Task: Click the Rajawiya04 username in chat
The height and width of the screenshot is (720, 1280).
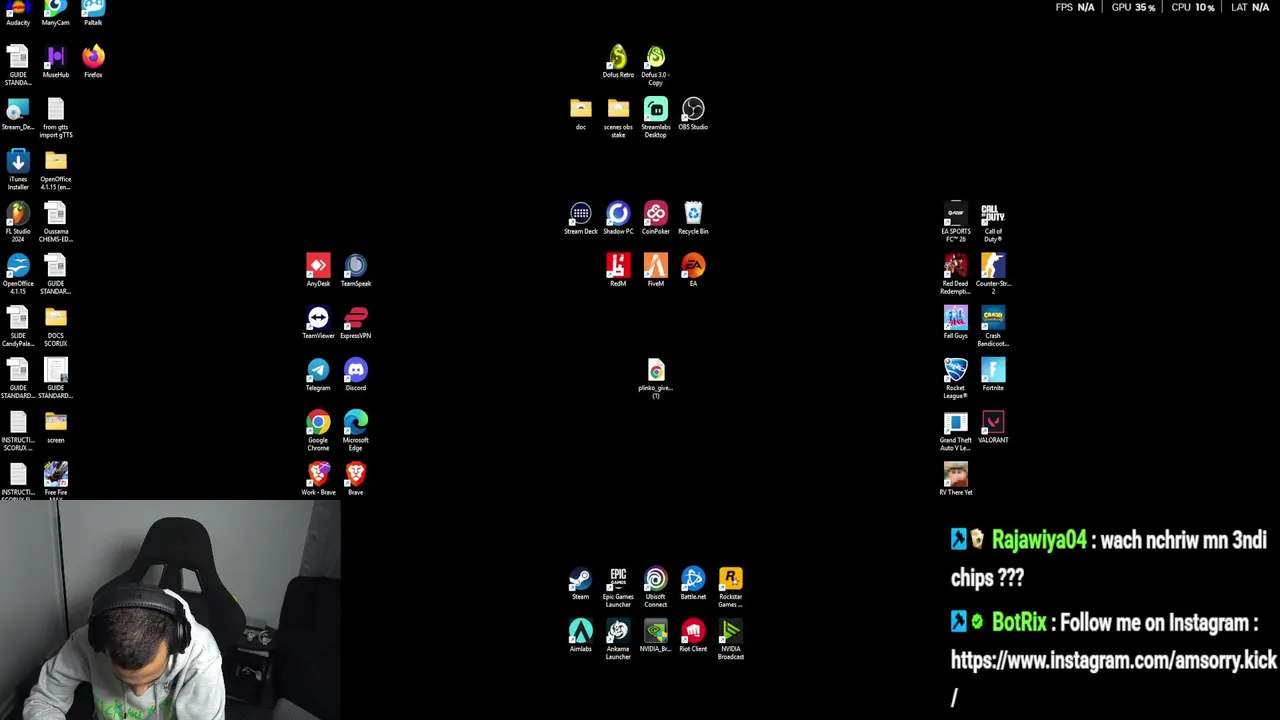Action: click(x=1039, y=541)
